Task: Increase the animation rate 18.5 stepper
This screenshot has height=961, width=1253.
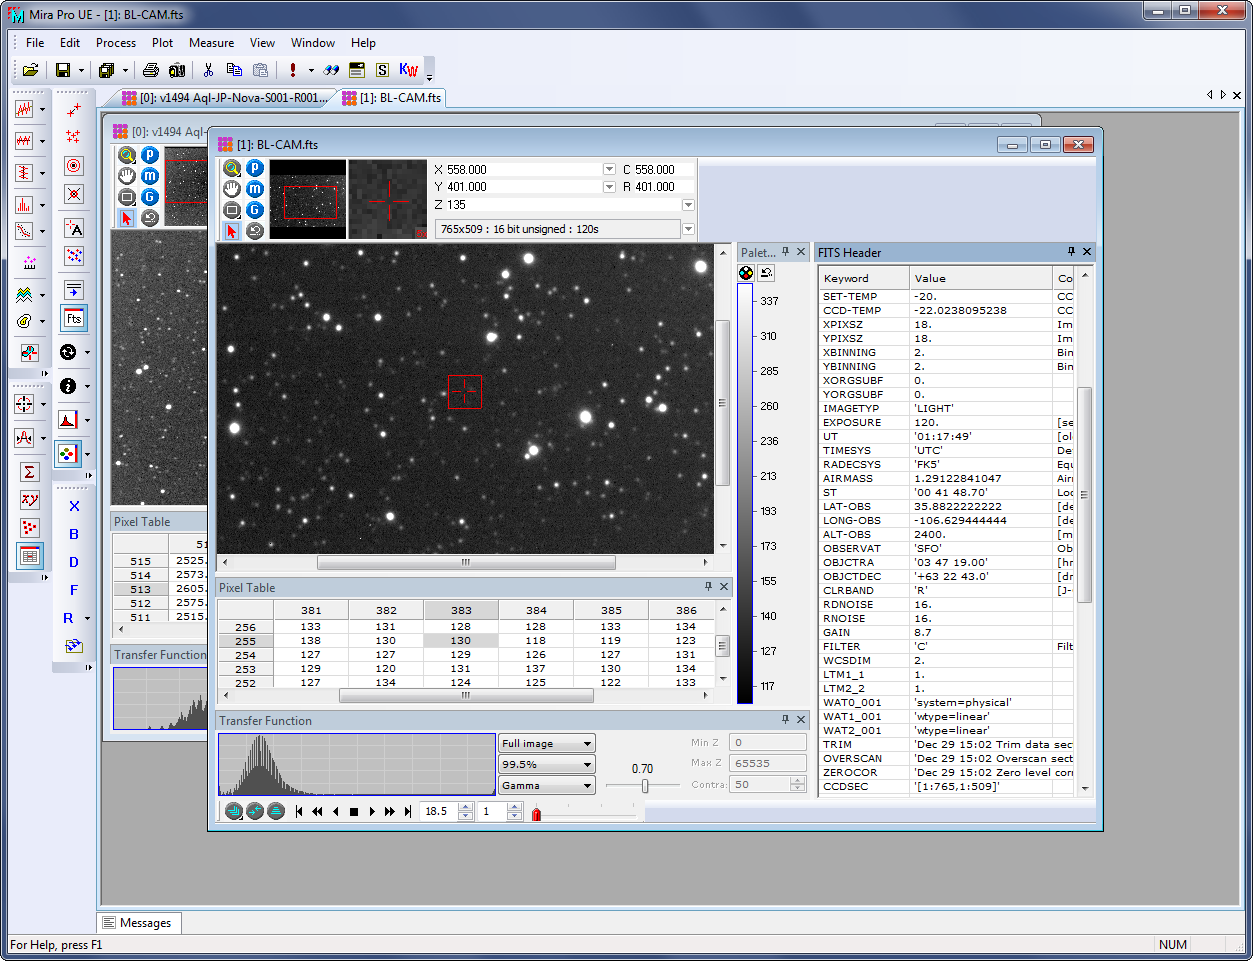Action: [x=465, y=808]
